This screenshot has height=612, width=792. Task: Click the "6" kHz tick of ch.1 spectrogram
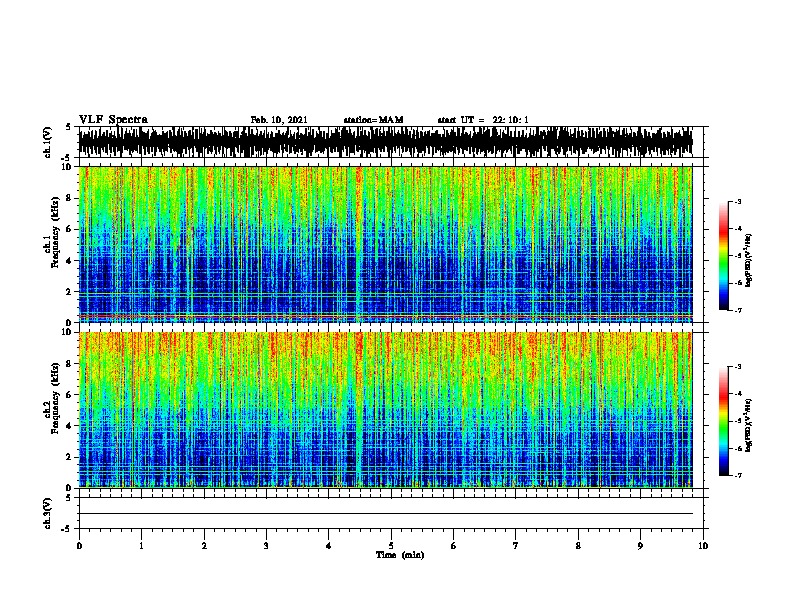pyautogui.click(x=70, y=229)
